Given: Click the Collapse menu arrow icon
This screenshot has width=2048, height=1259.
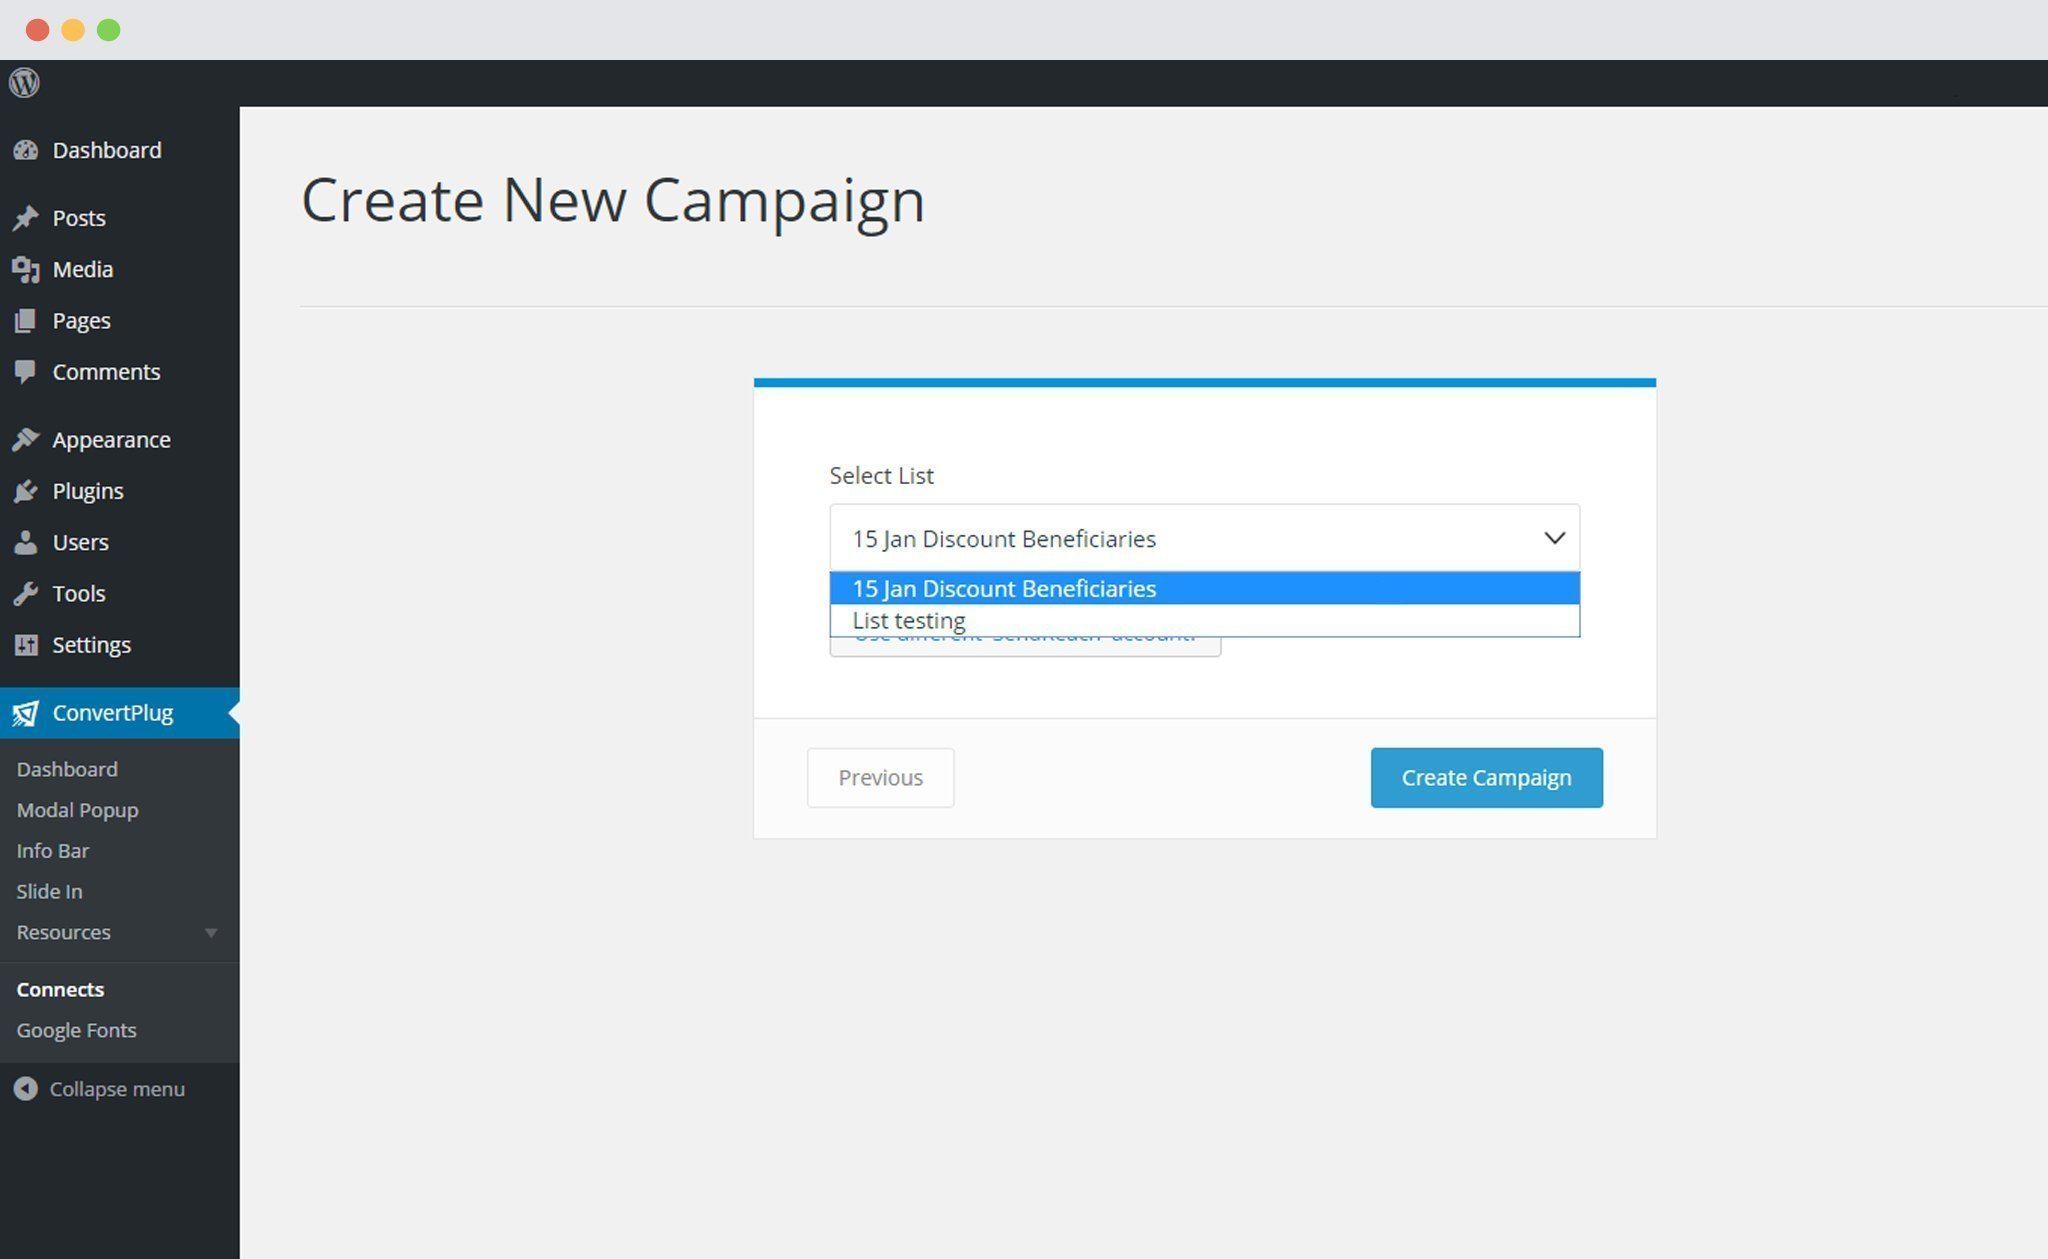Looking at the screenshot, I should tap(26, 1089).
